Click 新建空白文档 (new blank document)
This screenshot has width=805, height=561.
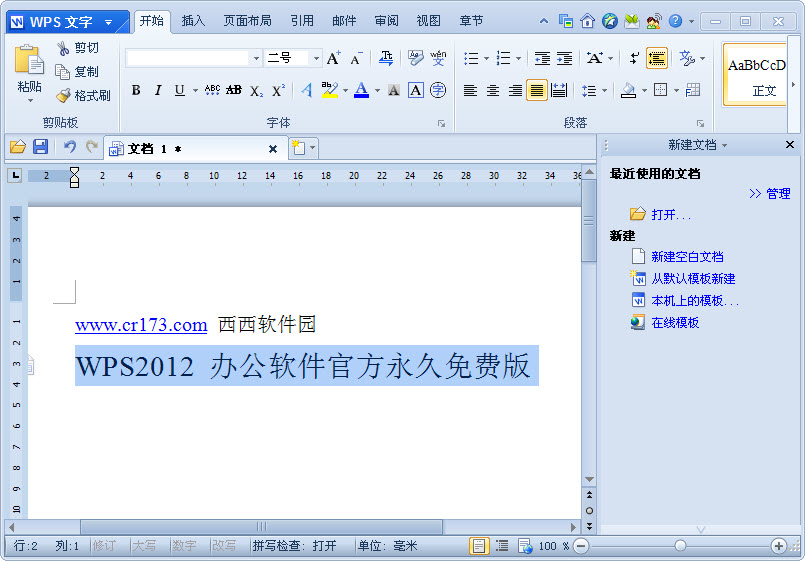[687, 257]
